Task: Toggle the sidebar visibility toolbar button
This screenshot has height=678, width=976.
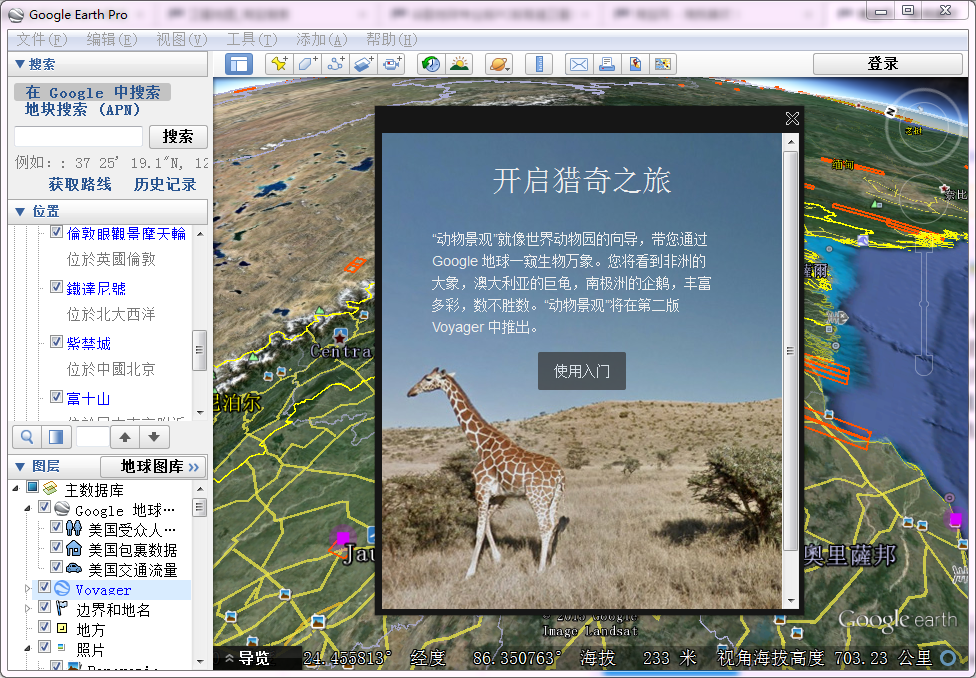Action: coord(239,64)
